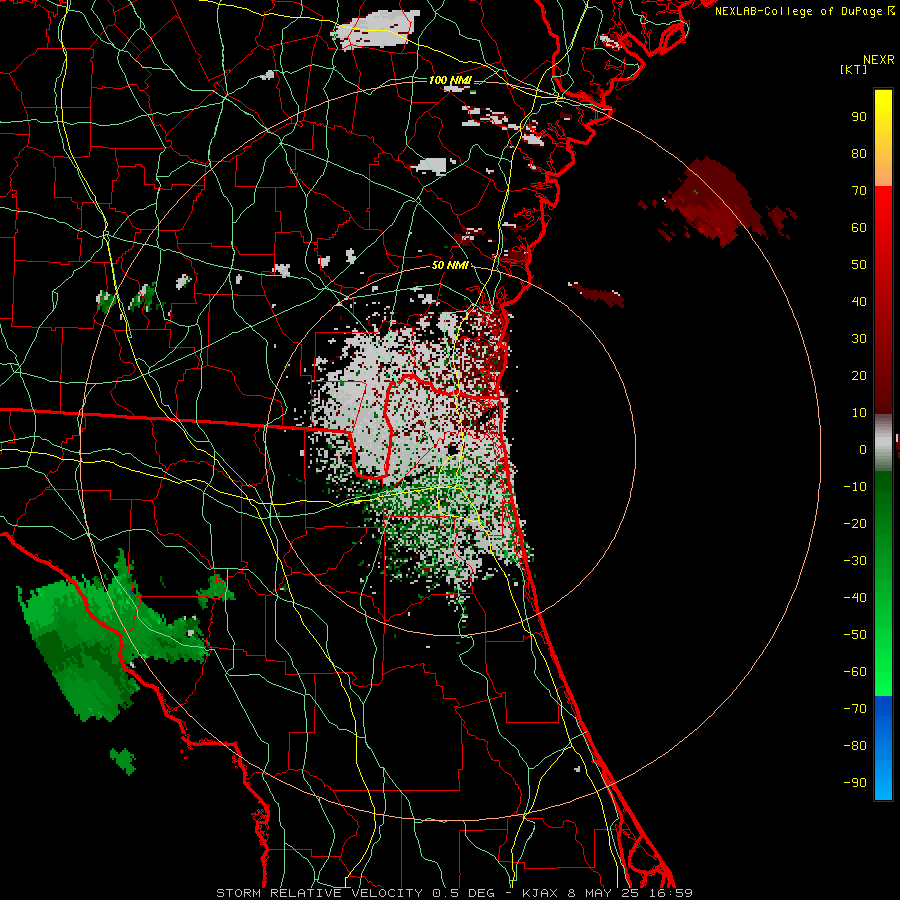Click the -50 value on velocity scale
The image size is (900, 900).
(x=855, y=635)
